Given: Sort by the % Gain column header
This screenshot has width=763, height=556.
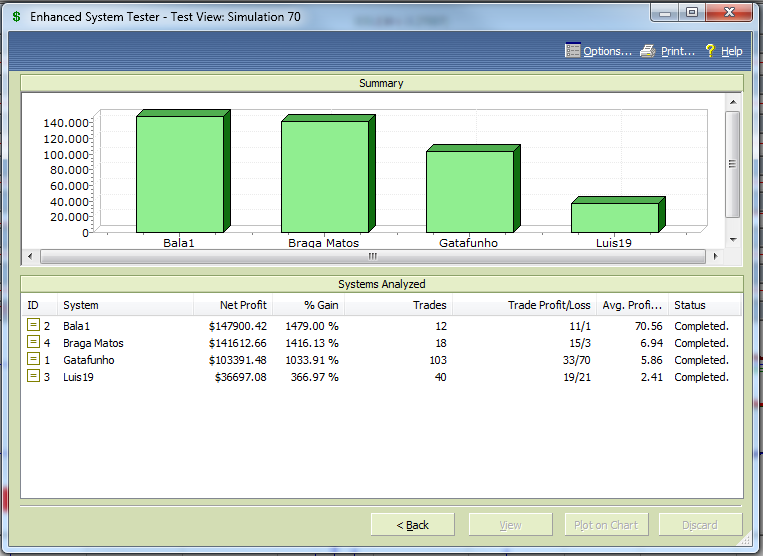Looking at the screenshot, I should [x=309, y=305].
